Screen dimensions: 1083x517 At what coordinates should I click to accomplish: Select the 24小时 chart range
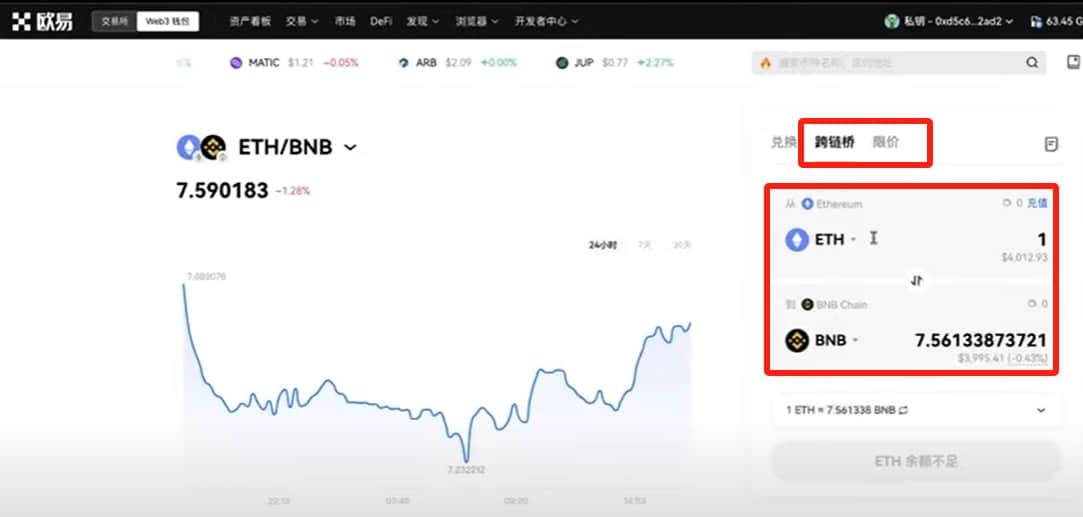603,245
